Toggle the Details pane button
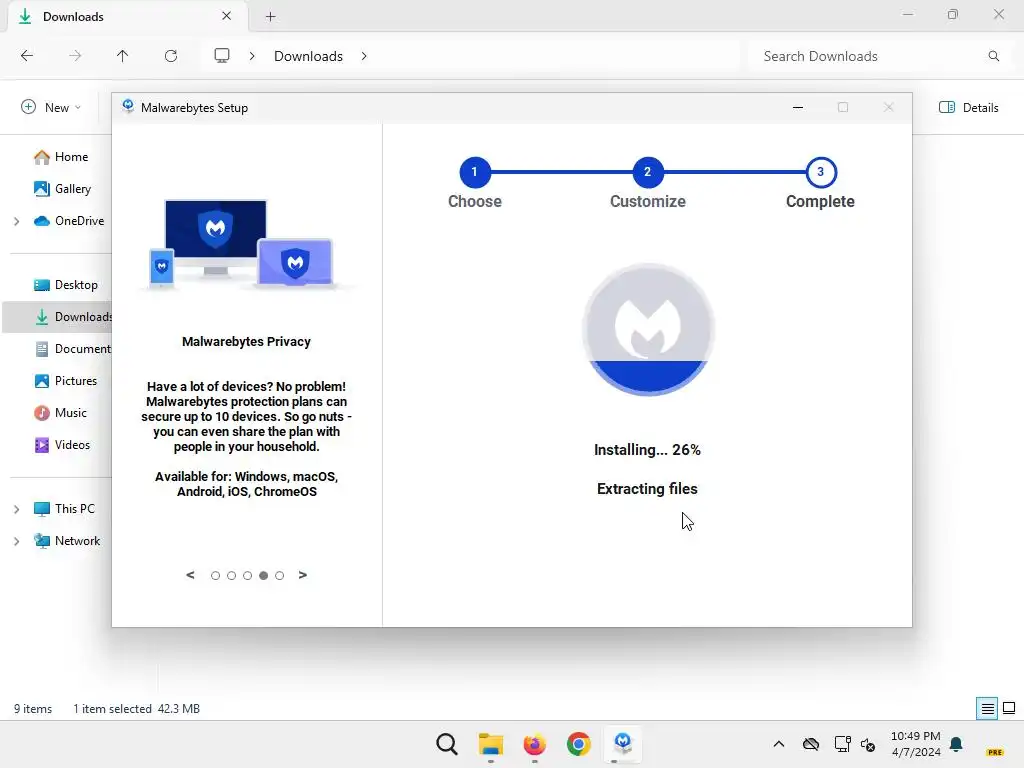This screenshot has height=768, width=1024. [968, 107]
